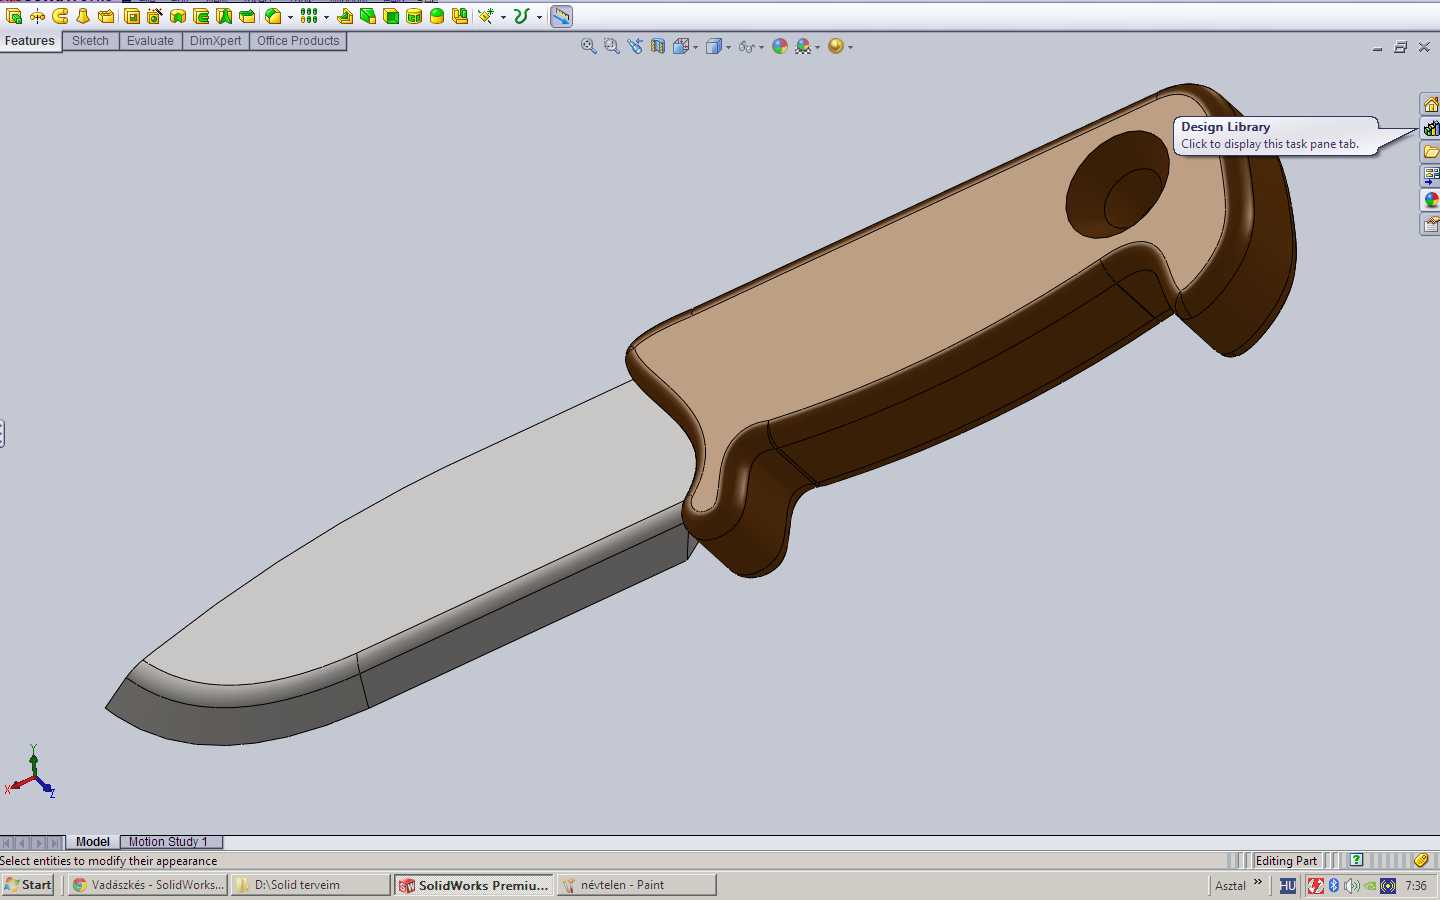Screen dimensions: 1440x900
Task: Expand the Display Style dropdown arrow
Action: (728, 47)
